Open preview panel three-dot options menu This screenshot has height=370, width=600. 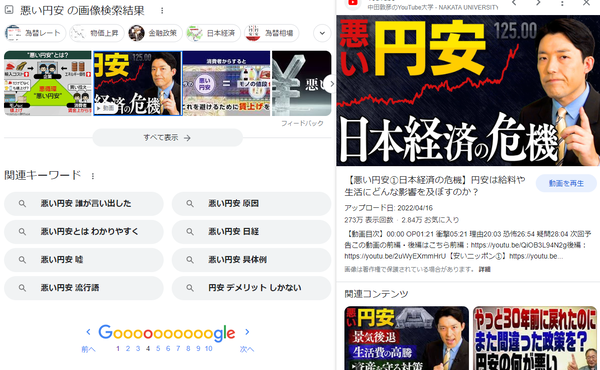[562, 3]
